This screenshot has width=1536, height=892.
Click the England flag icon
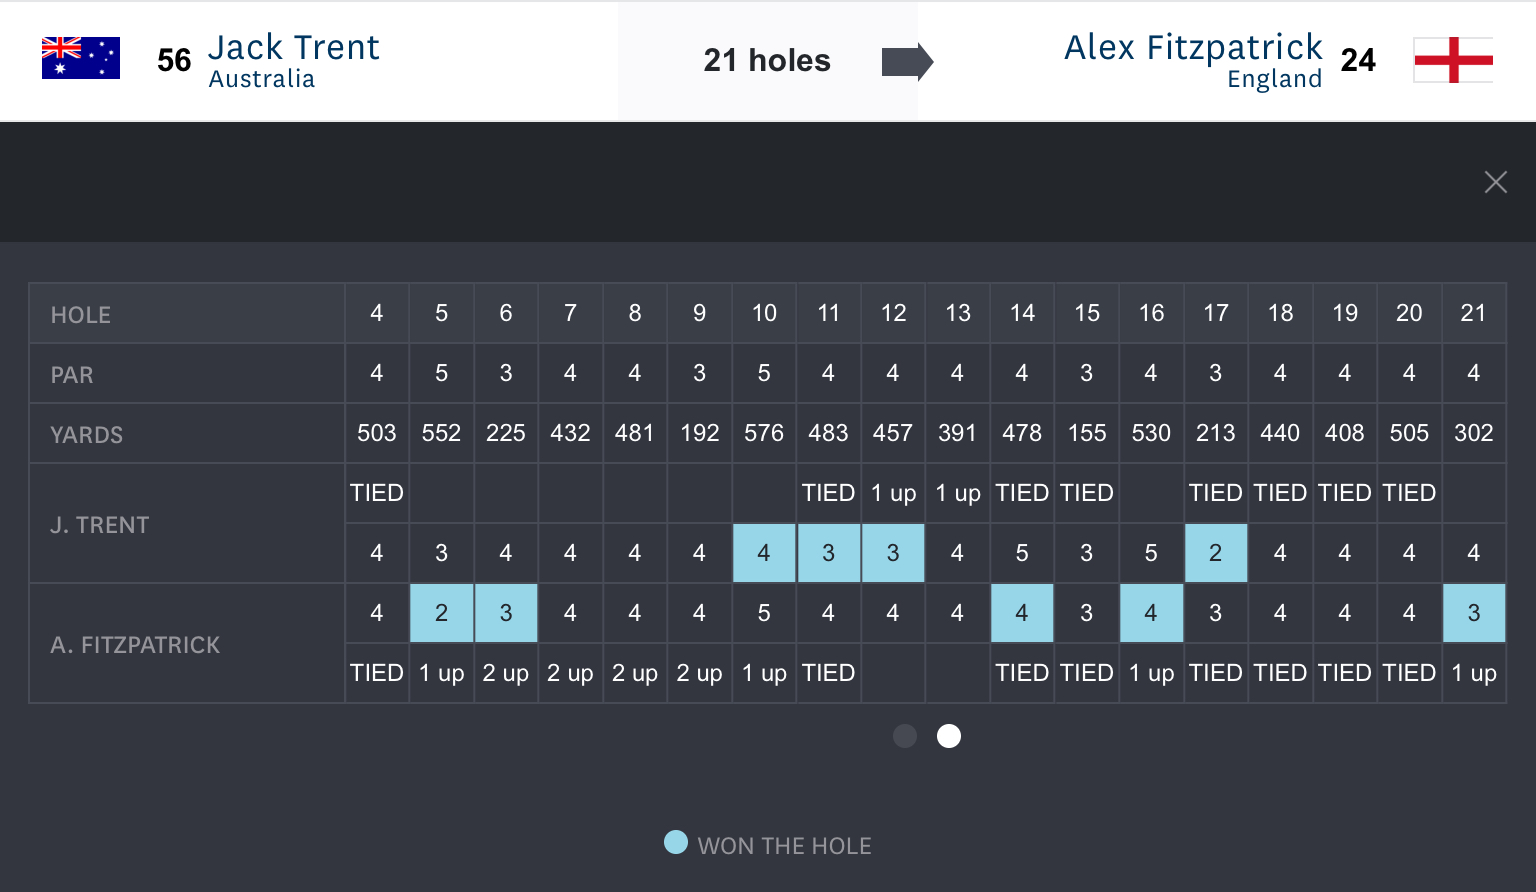tap(1453, 60)
